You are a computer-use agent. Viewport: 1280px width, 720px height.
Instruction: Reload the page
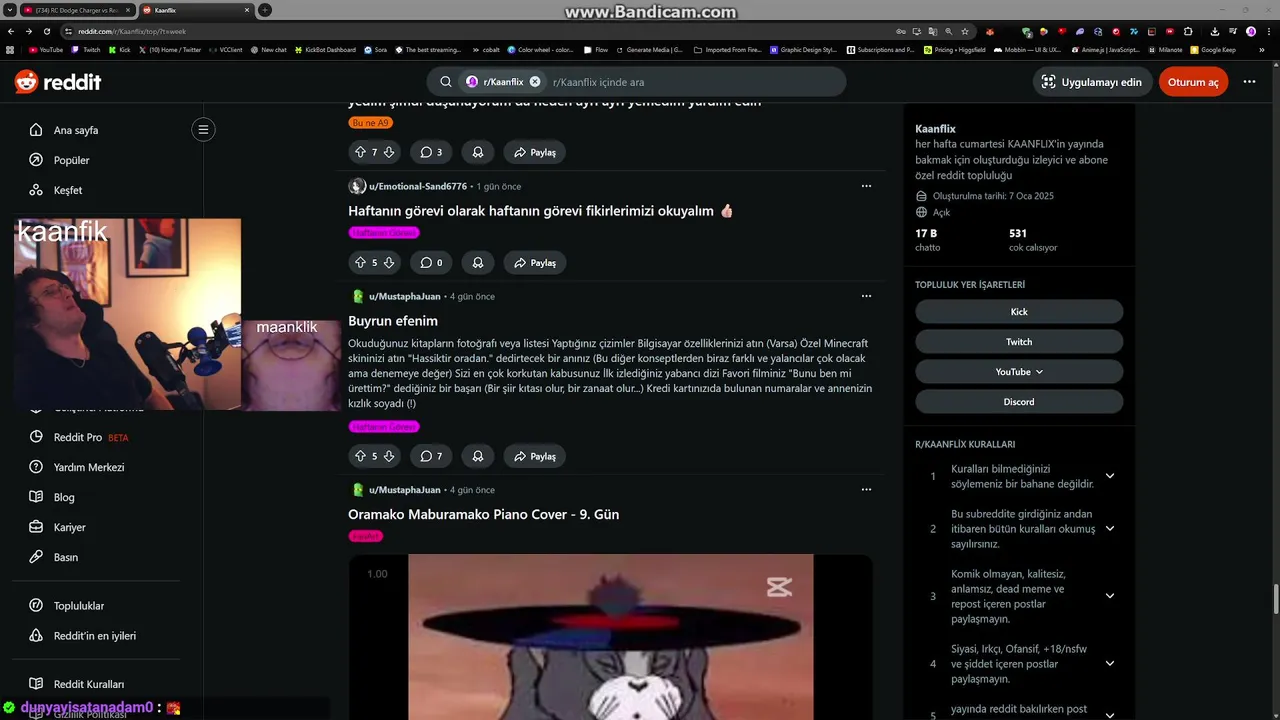tap(47, 31)
